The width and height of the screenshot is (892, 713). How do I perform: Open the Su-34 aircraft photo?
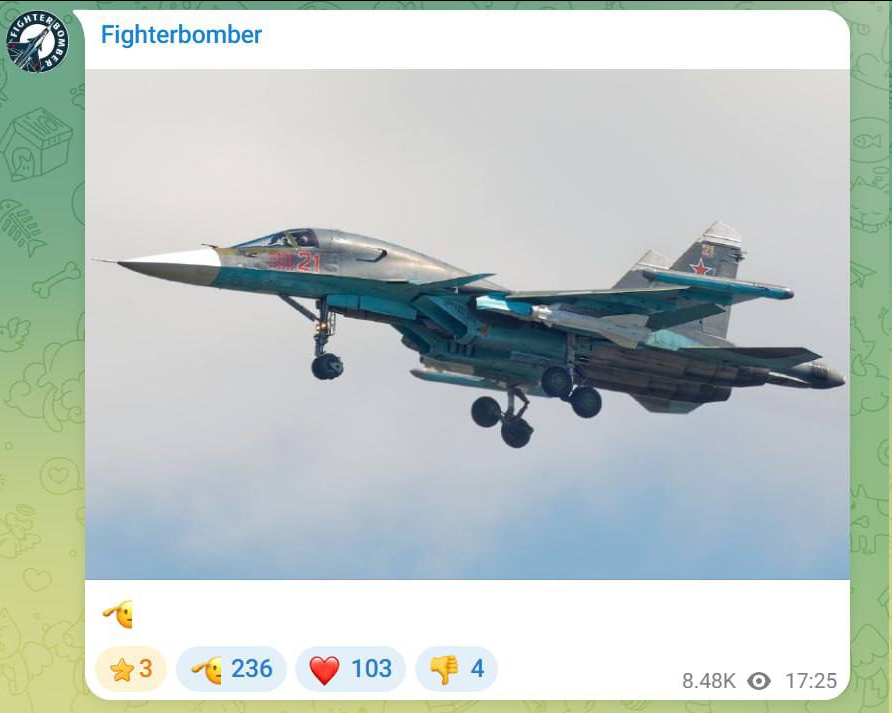(467, 324)
